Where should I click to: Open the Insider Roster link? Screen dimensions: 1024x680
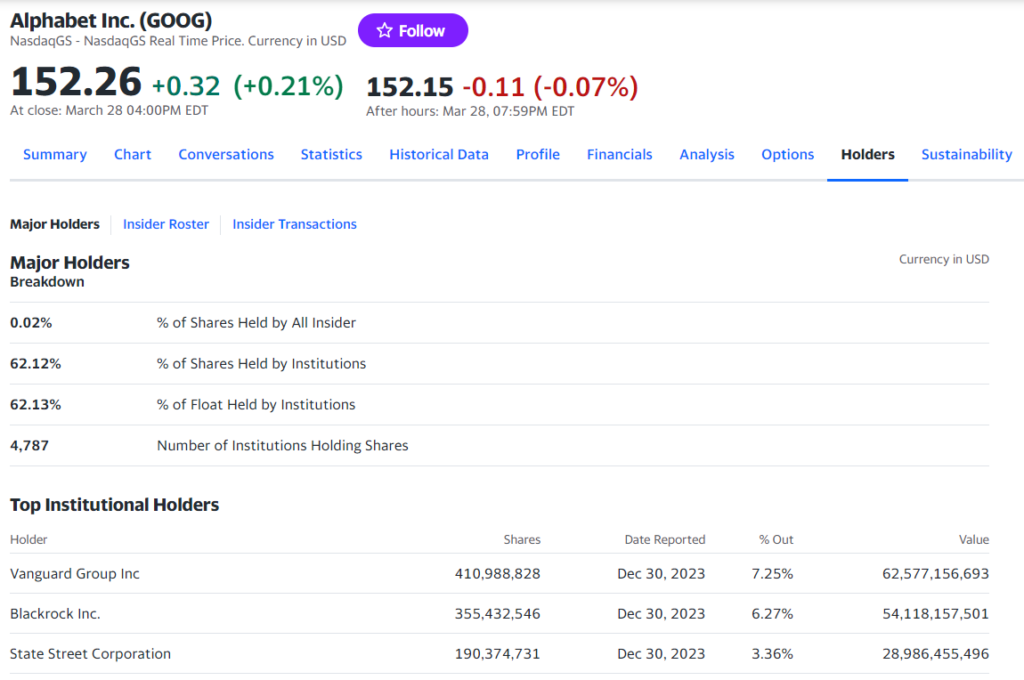pos(166,224)
